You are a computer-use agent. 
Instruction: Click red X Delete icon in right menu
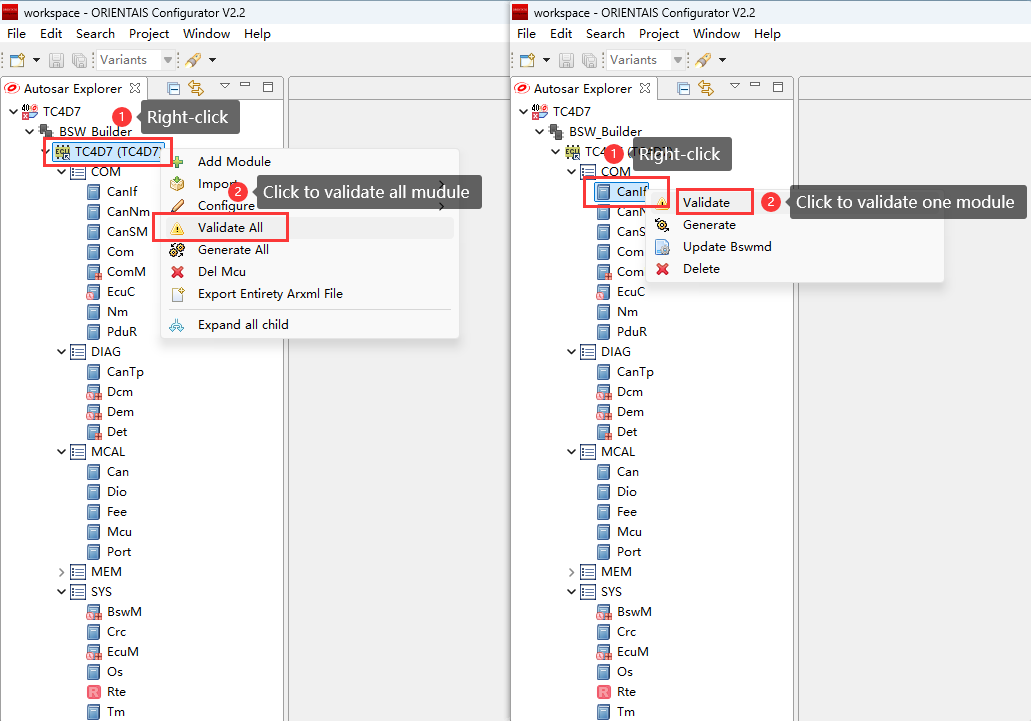pyautogui.click(x=662, y=269)
